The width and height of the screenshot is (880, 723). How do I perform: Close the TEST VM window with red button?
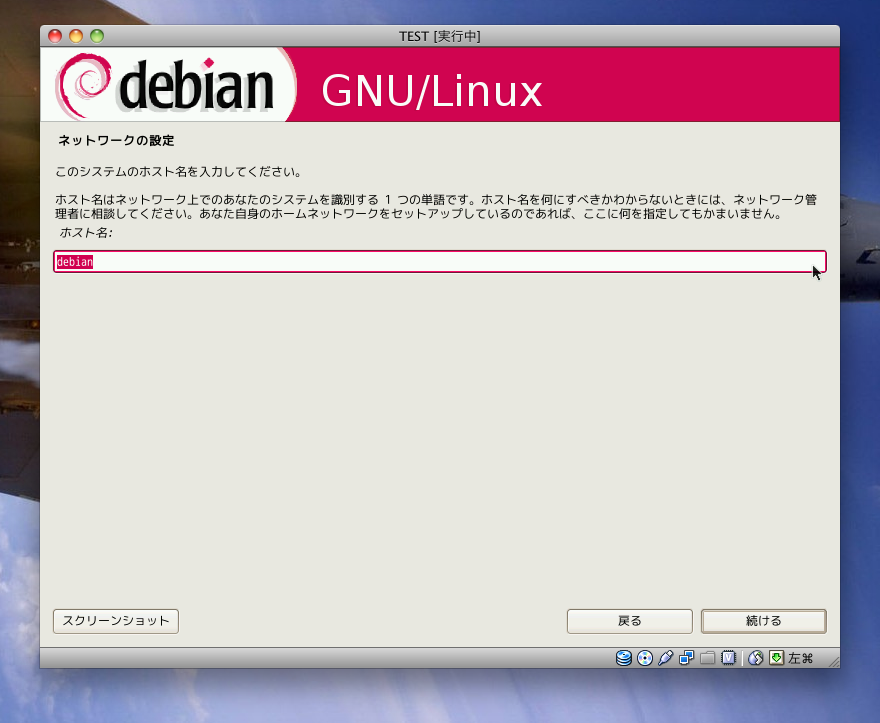55,36
